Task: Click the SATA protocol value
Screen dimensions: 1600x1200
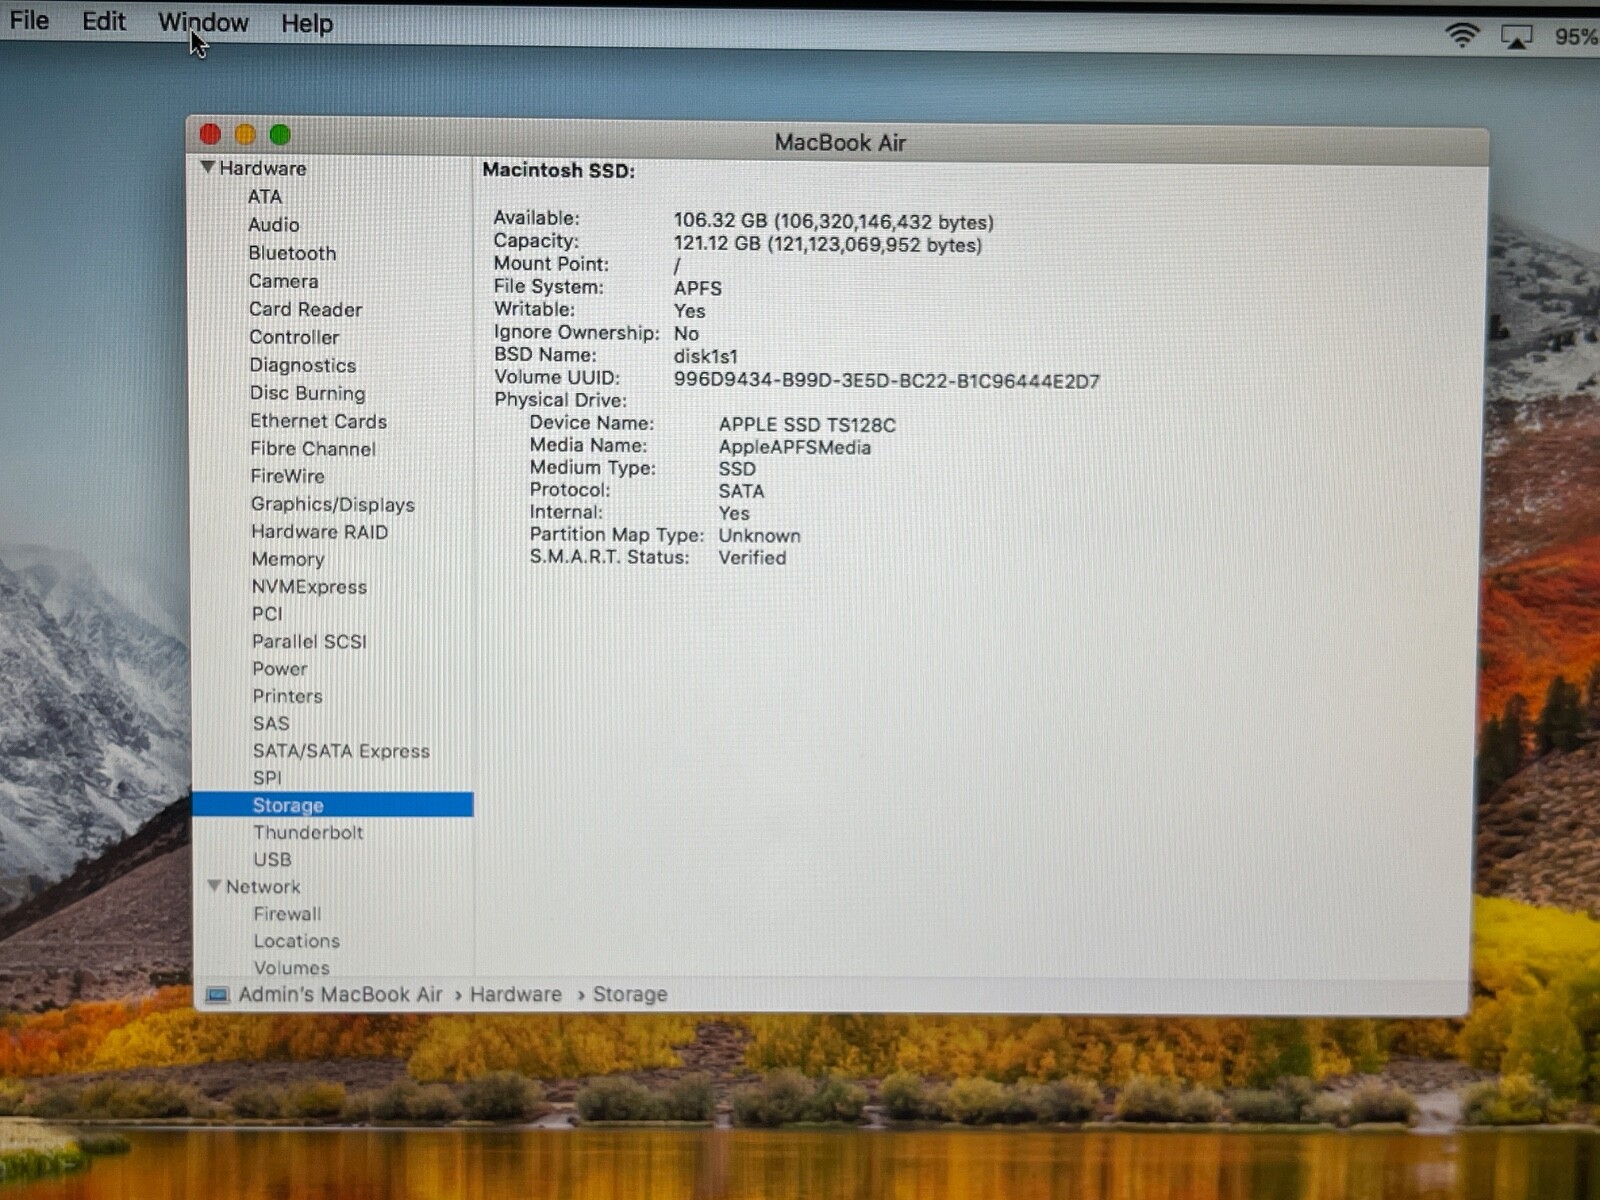Action: (741, 491)
